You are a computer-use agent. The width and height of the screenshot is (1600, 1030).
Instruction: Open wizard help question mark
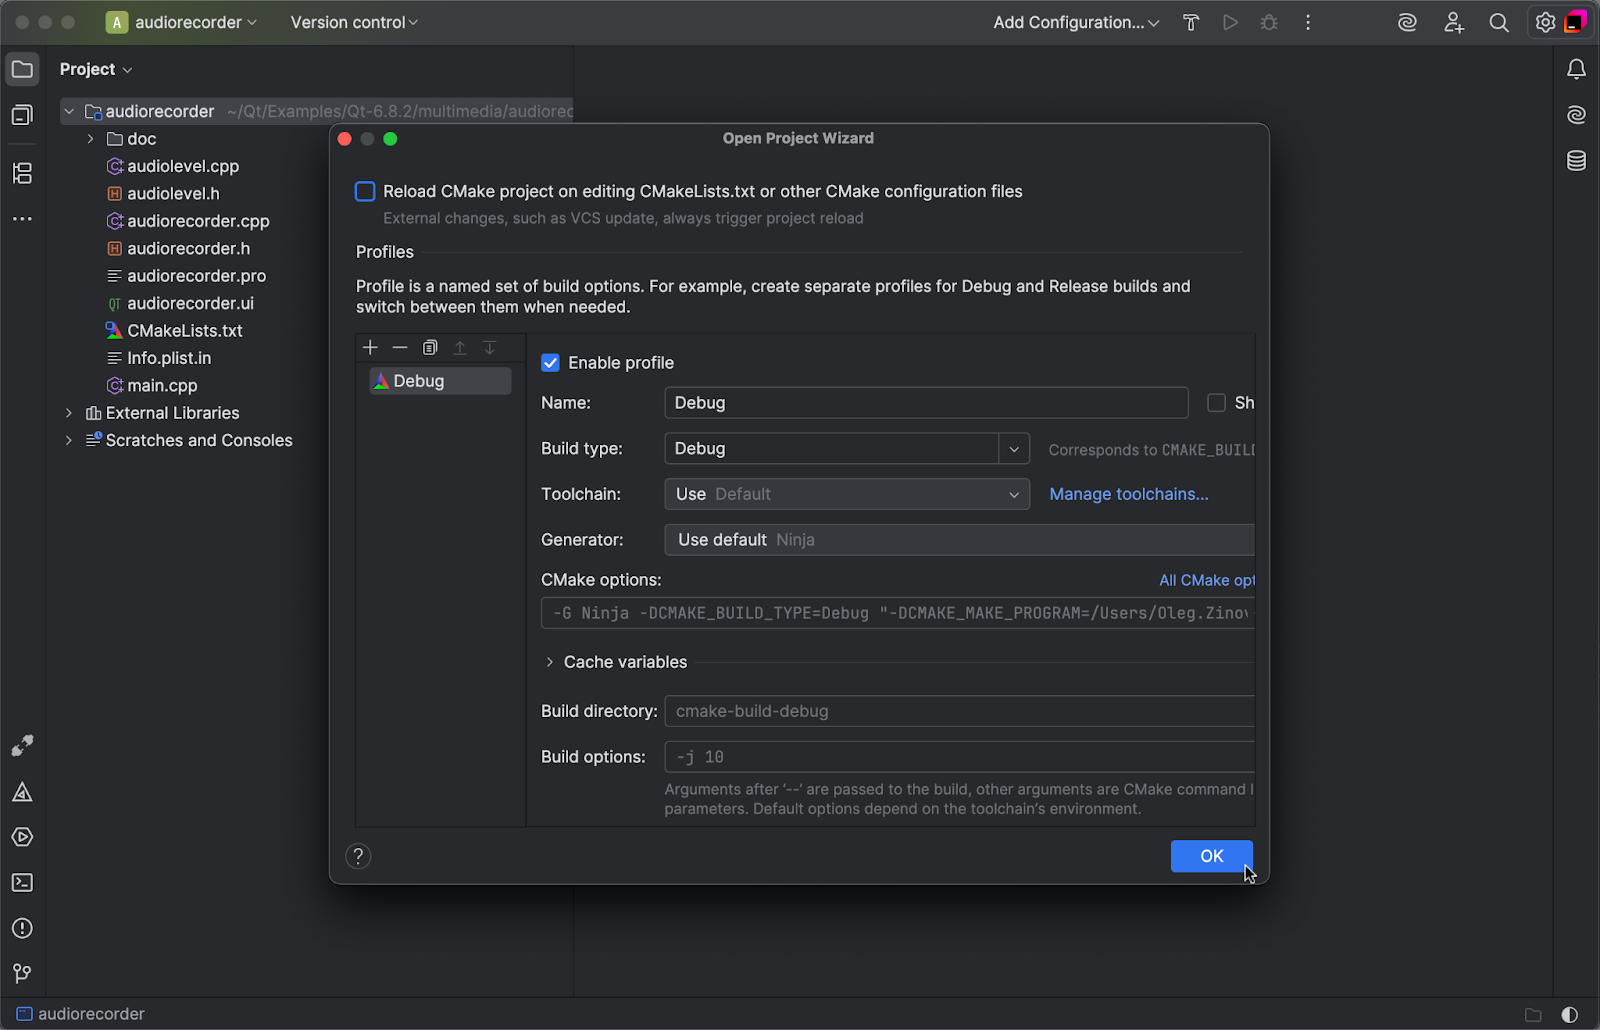[x=358, y=856]
